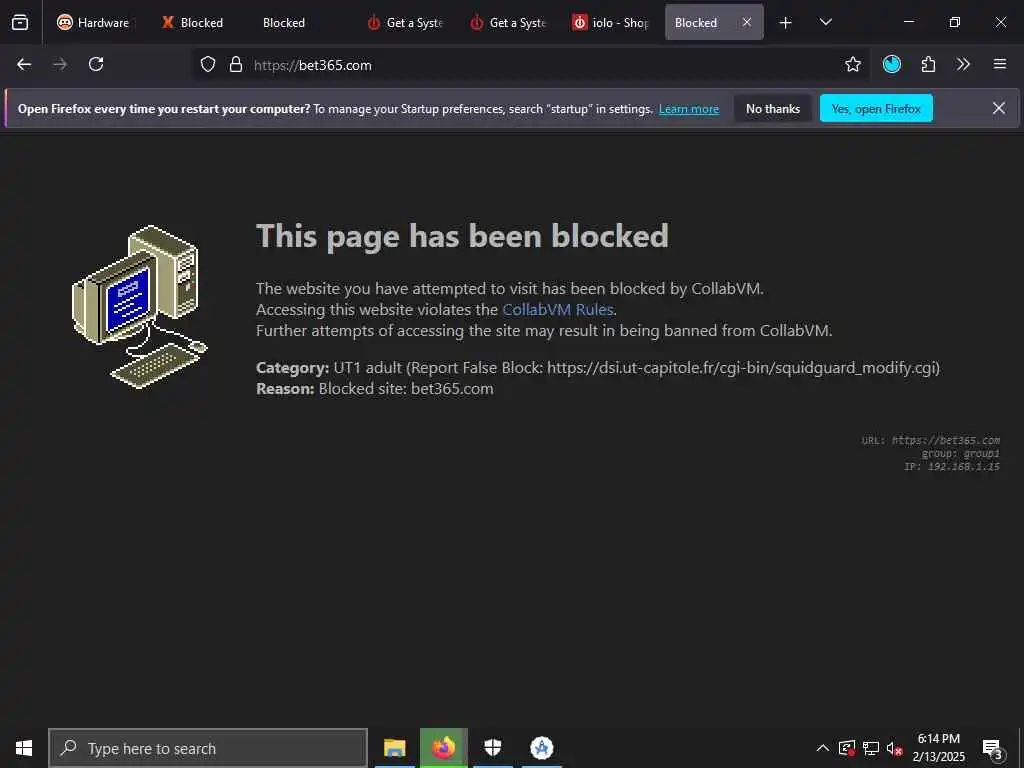The width and height of the screenshot is (1024, 768).
Task: Click the IP: 192.168.1.15 text
Action: click(x=952, y=467)
